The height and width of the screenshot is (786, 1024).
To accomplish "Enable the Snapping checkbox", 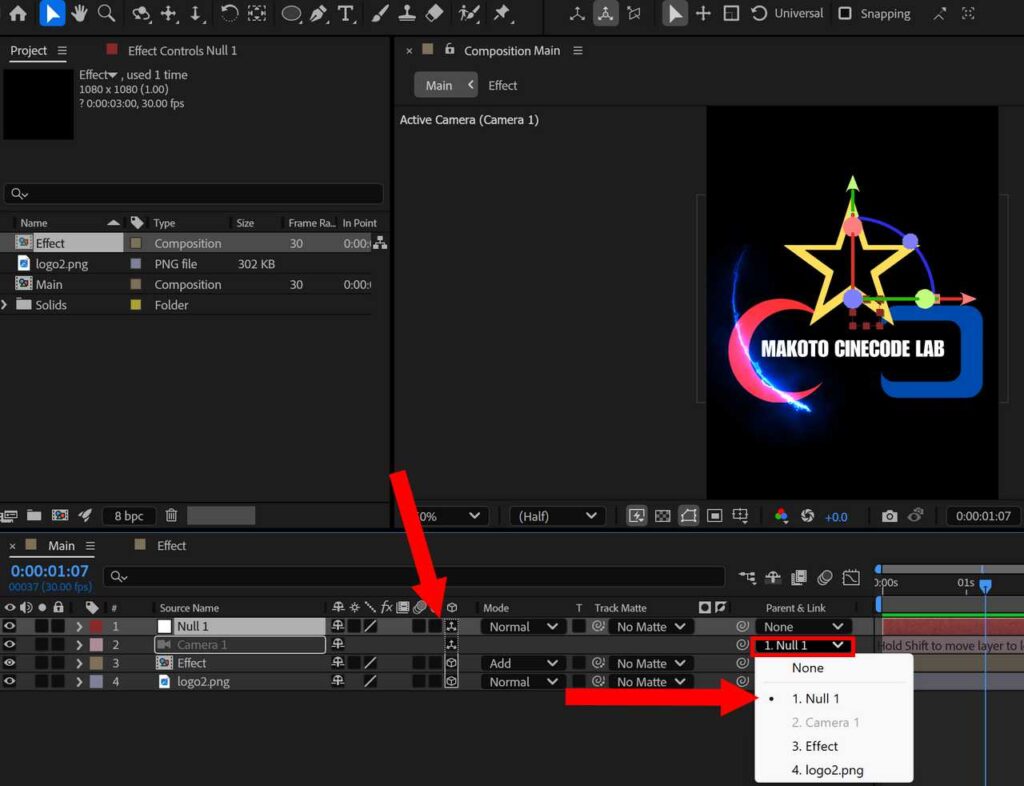I will (844, 13).
